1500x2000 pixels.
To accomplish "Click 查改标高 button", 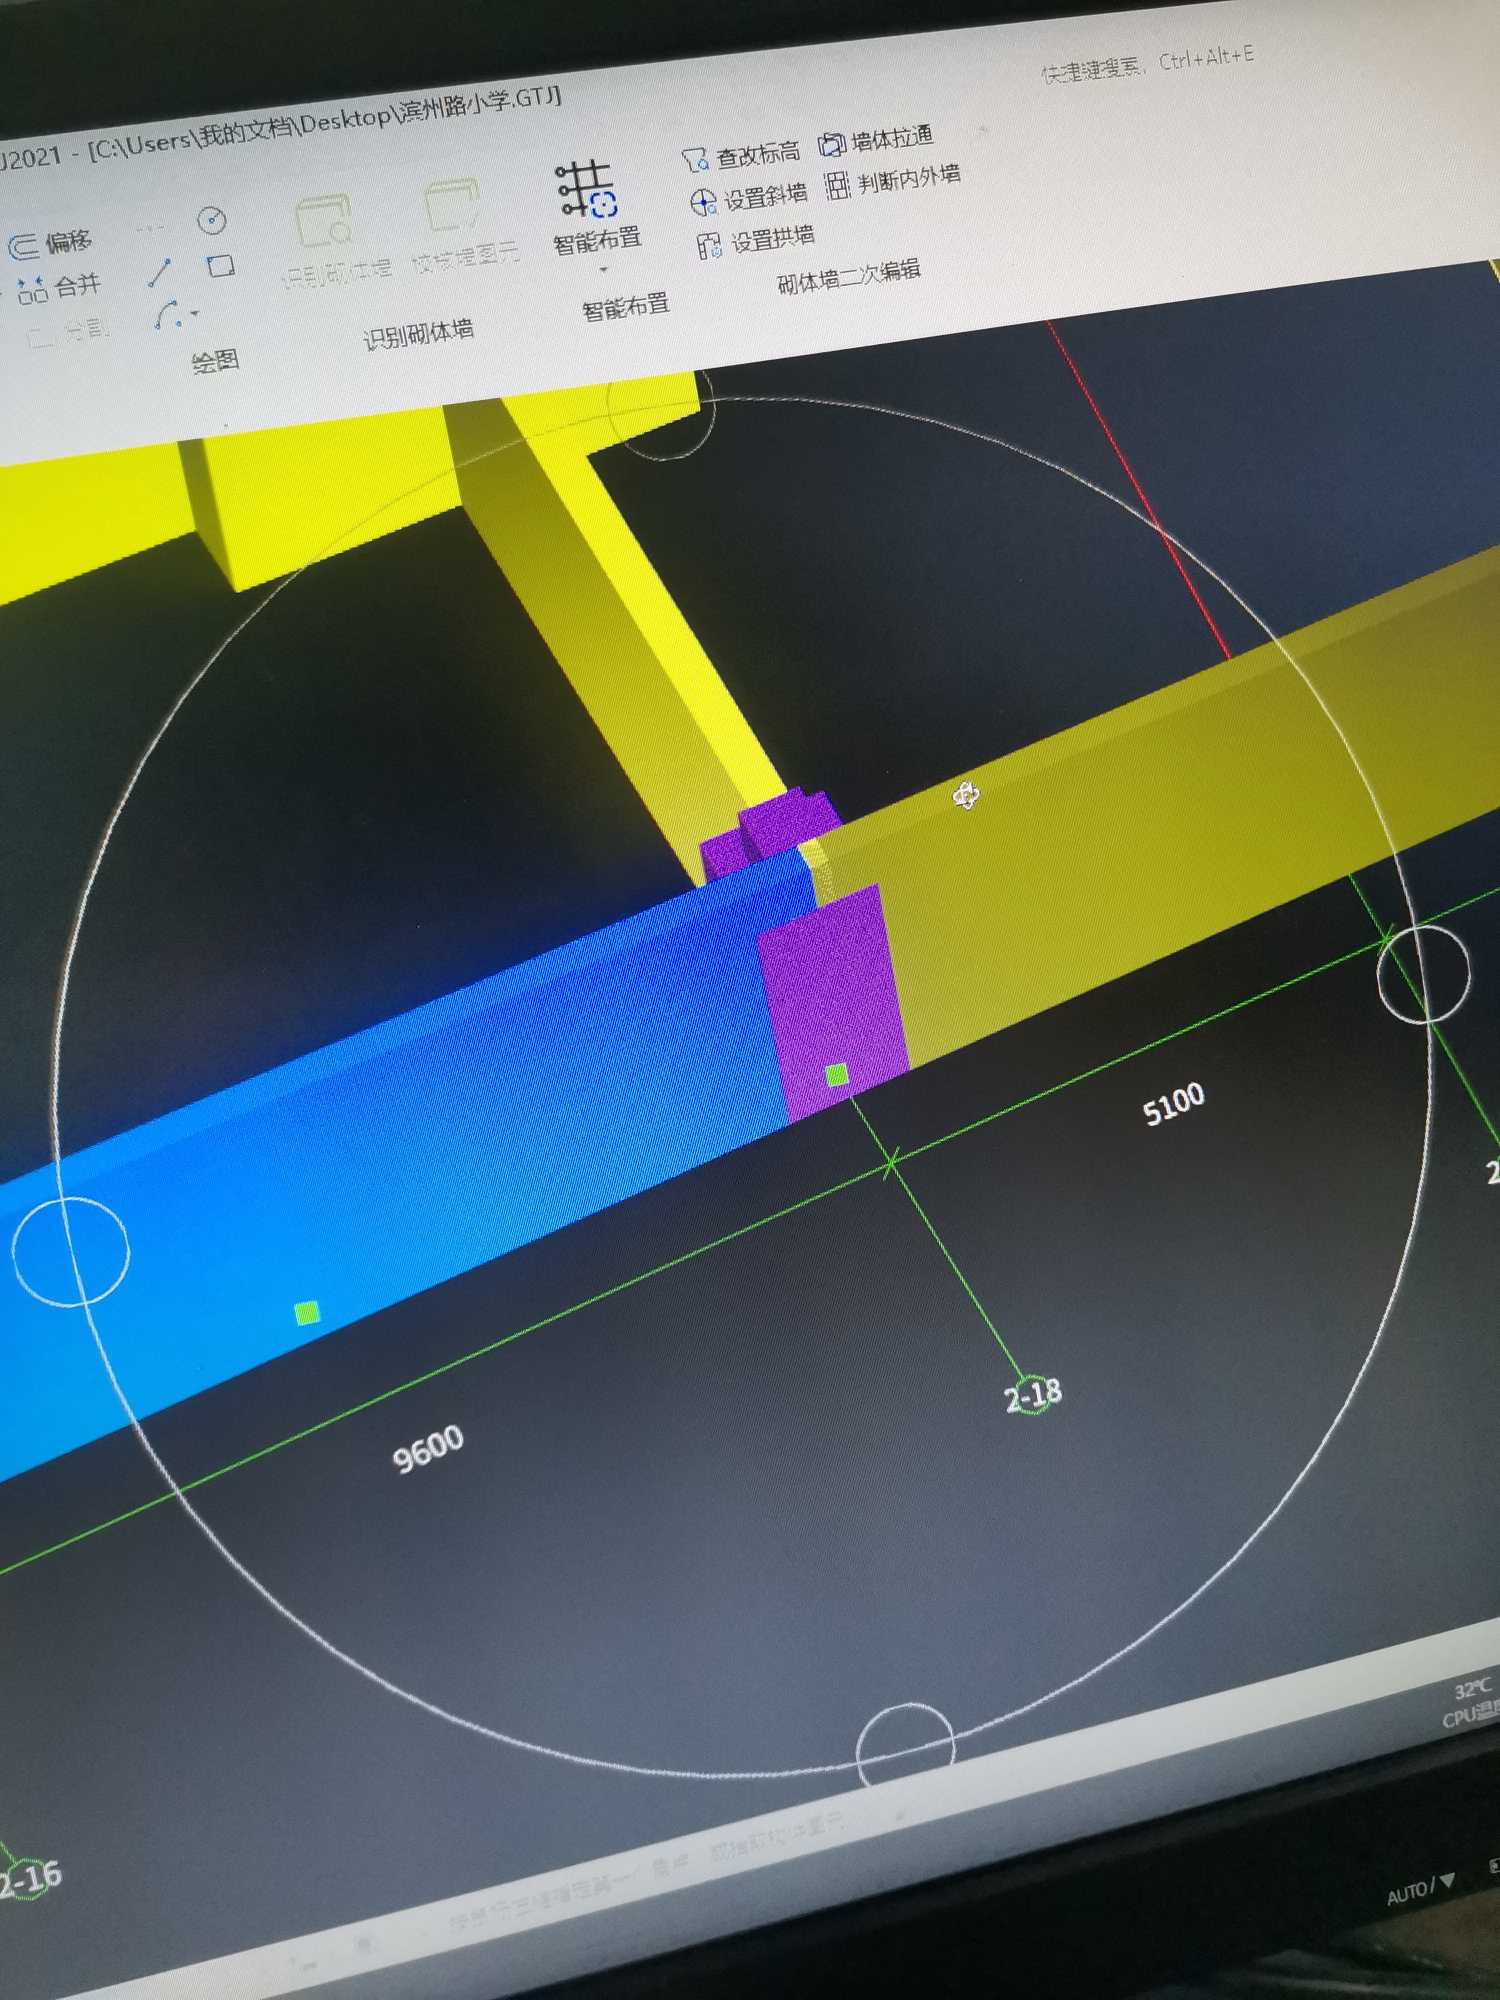I will coord(741,156).
